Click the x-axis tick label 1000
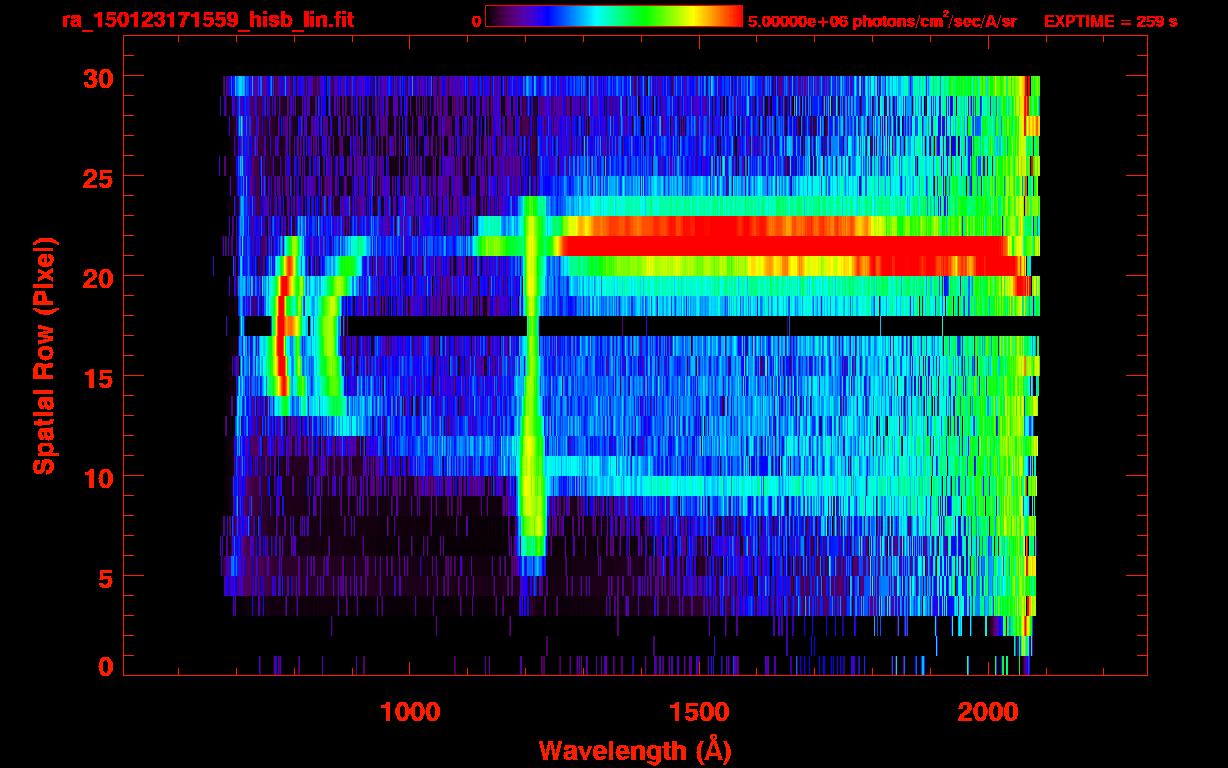The width and height of the screenshot is (1228, 768). 410,712
